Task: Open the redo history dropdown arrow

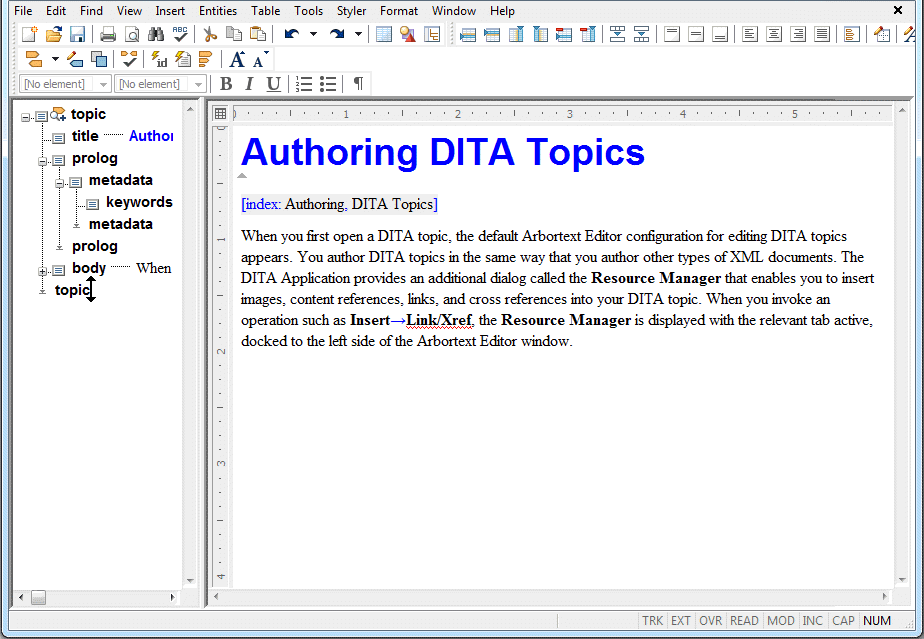Action: click(x=358, y=34)
